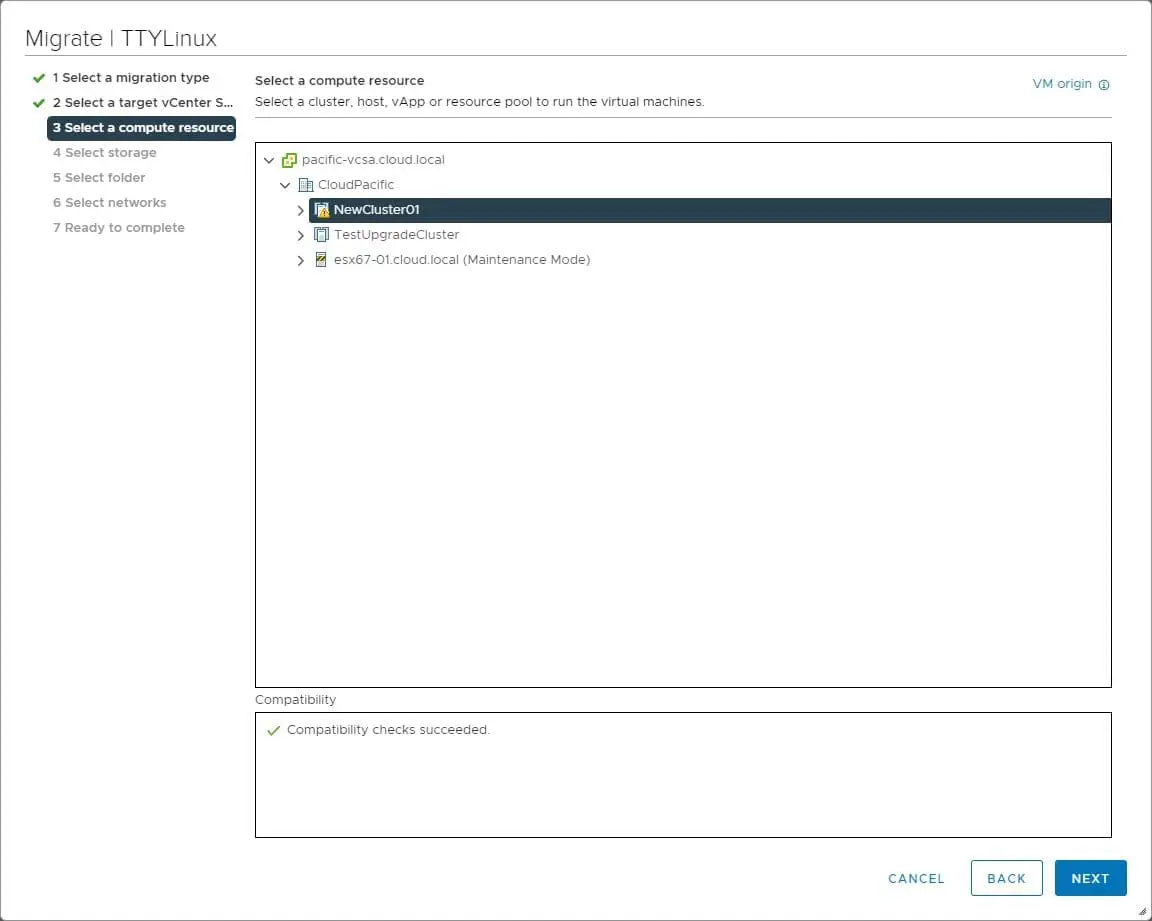Select esx67-01.cloud.local (Maintenance Mode) host
The width and height of the screenshot is (1152, 921).
tap(462, 260)
